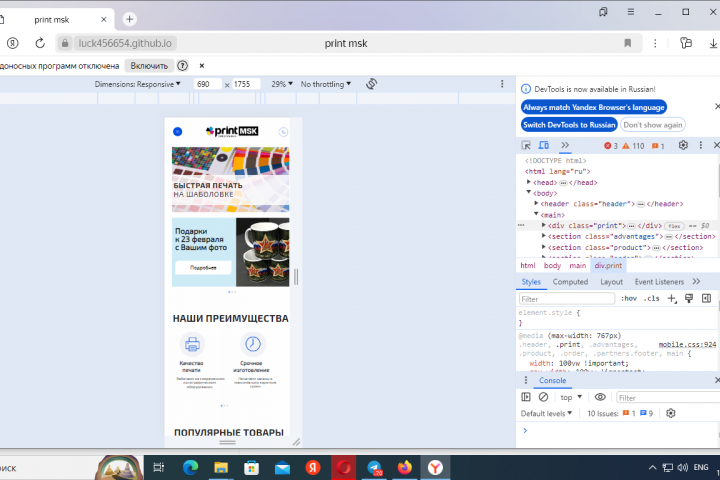Click the styles Filter input
Image resolution: width=720 pixels, height=480 pixels.
tap(567, 299)
